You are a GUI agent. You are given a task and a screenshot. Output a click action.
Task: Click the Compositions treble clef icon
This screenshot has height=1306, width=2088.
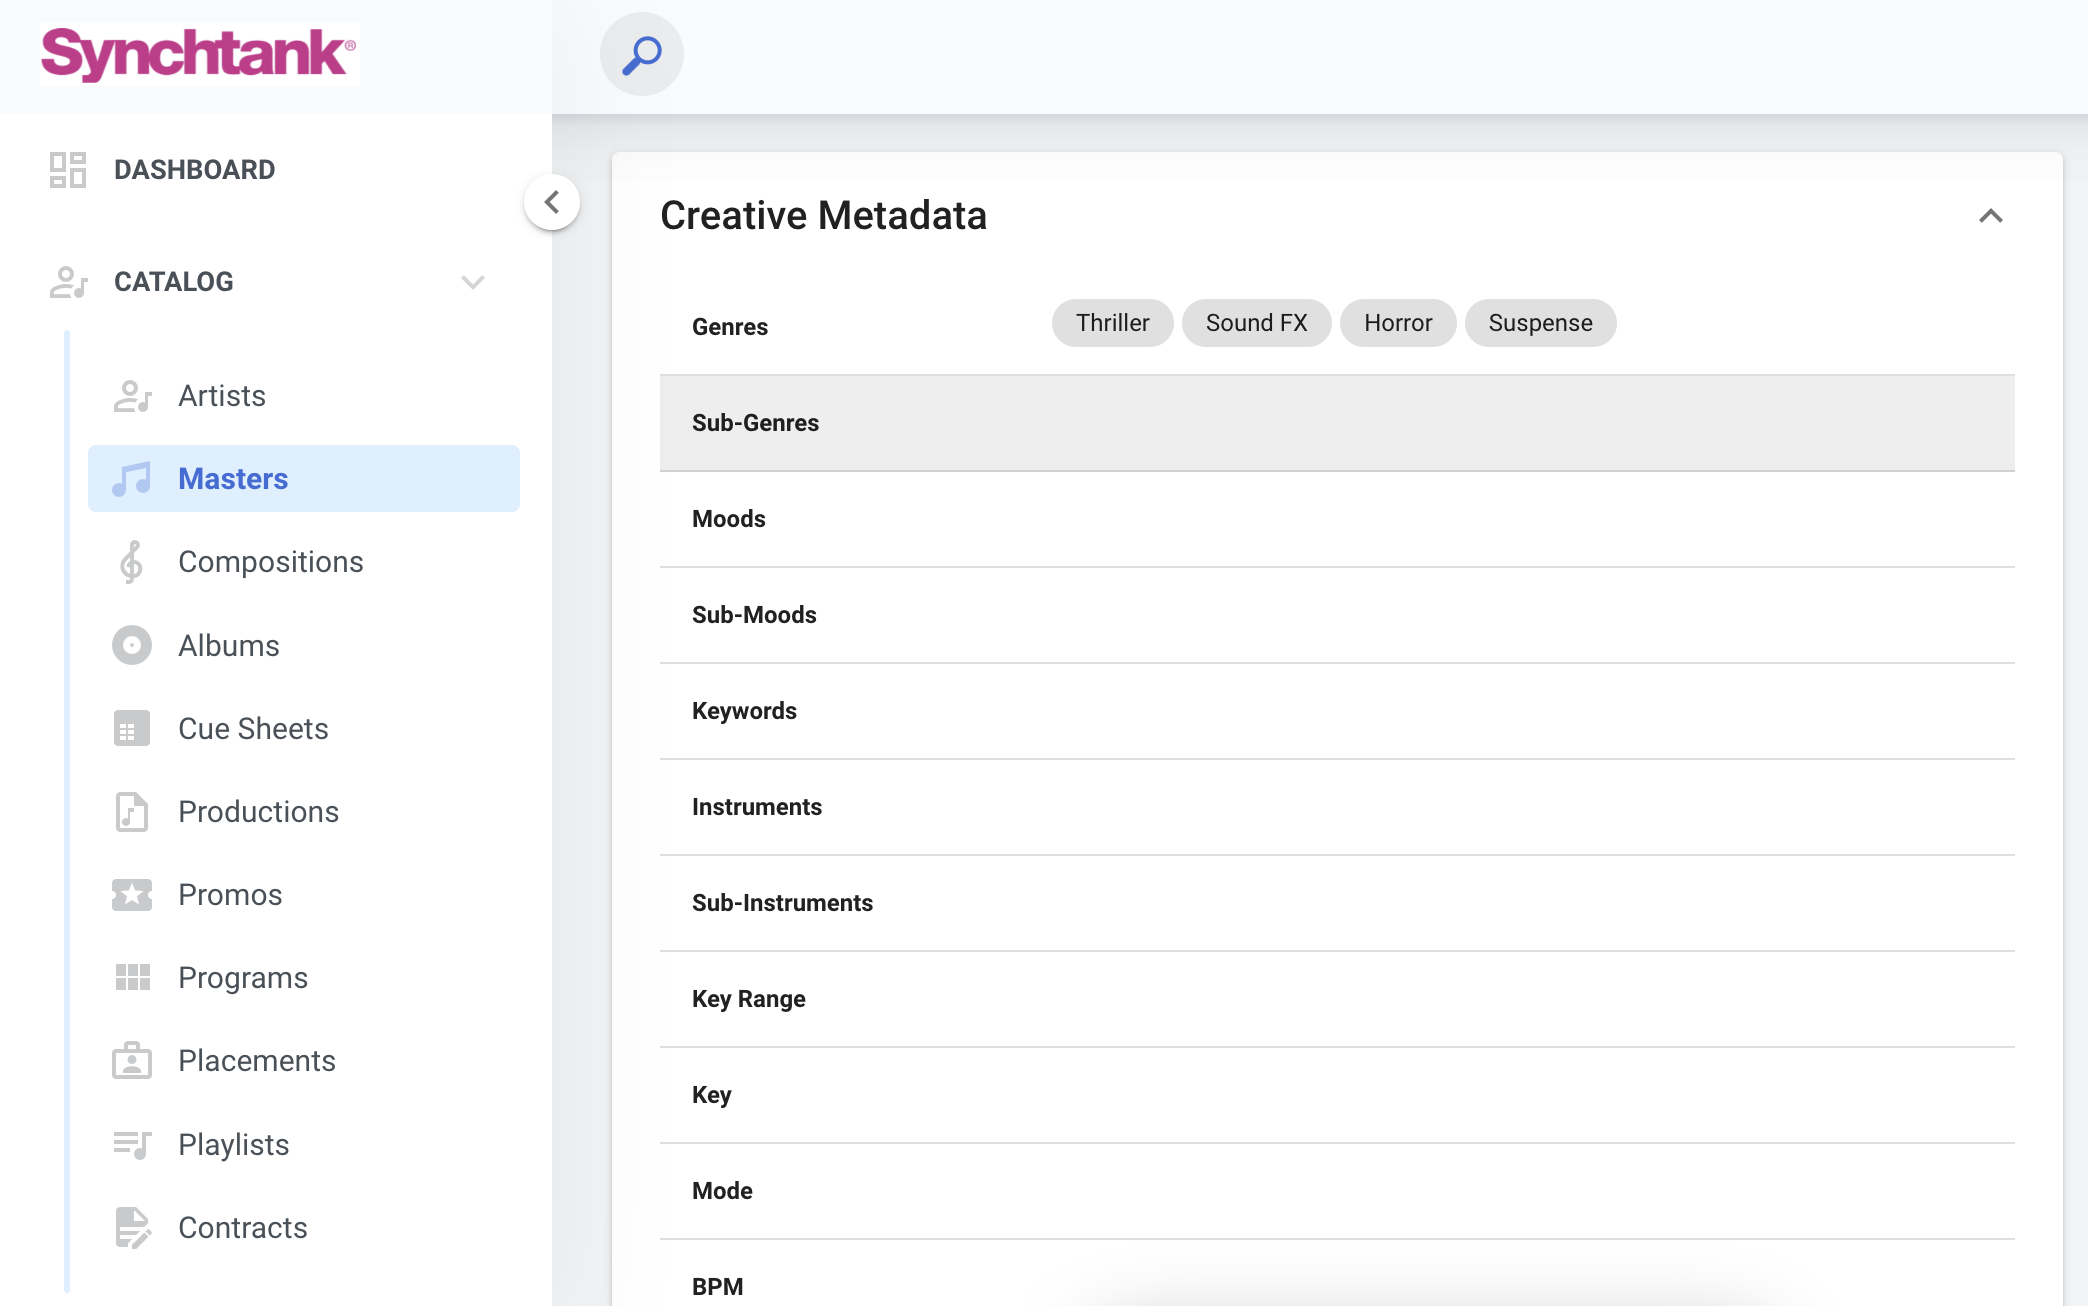(x=131, y=562)
